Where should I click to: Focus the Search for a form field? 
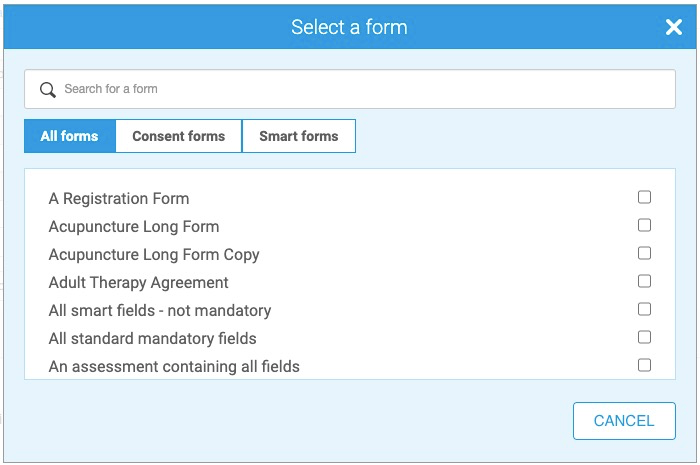click(360, 89)
